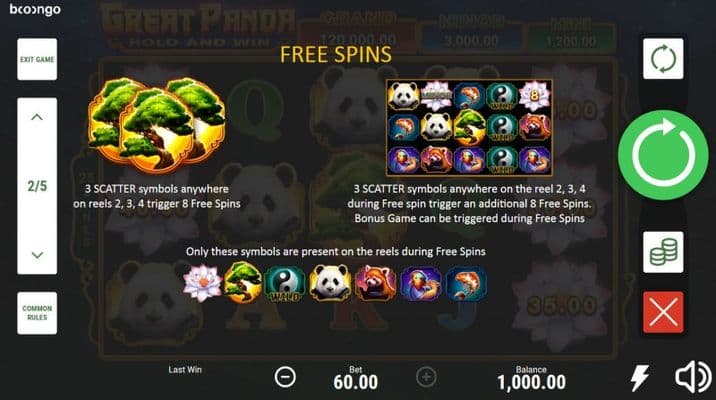
Task: Click the green spin button
Action: (663, 155)
